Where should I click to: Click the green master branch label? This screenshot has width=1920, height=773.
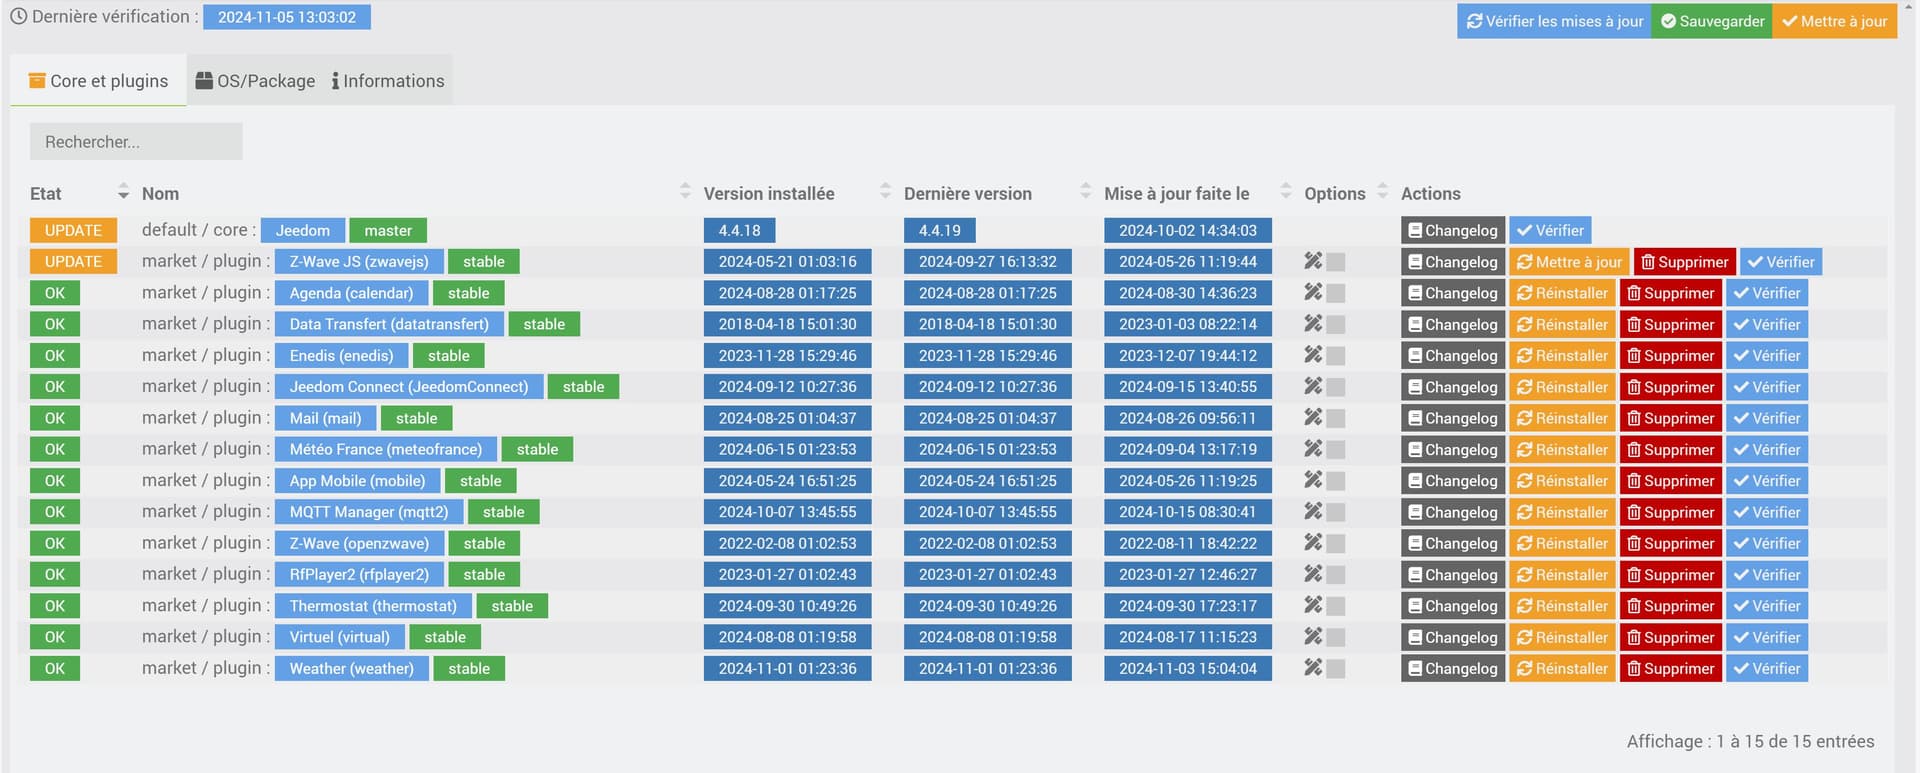[388, 230]
